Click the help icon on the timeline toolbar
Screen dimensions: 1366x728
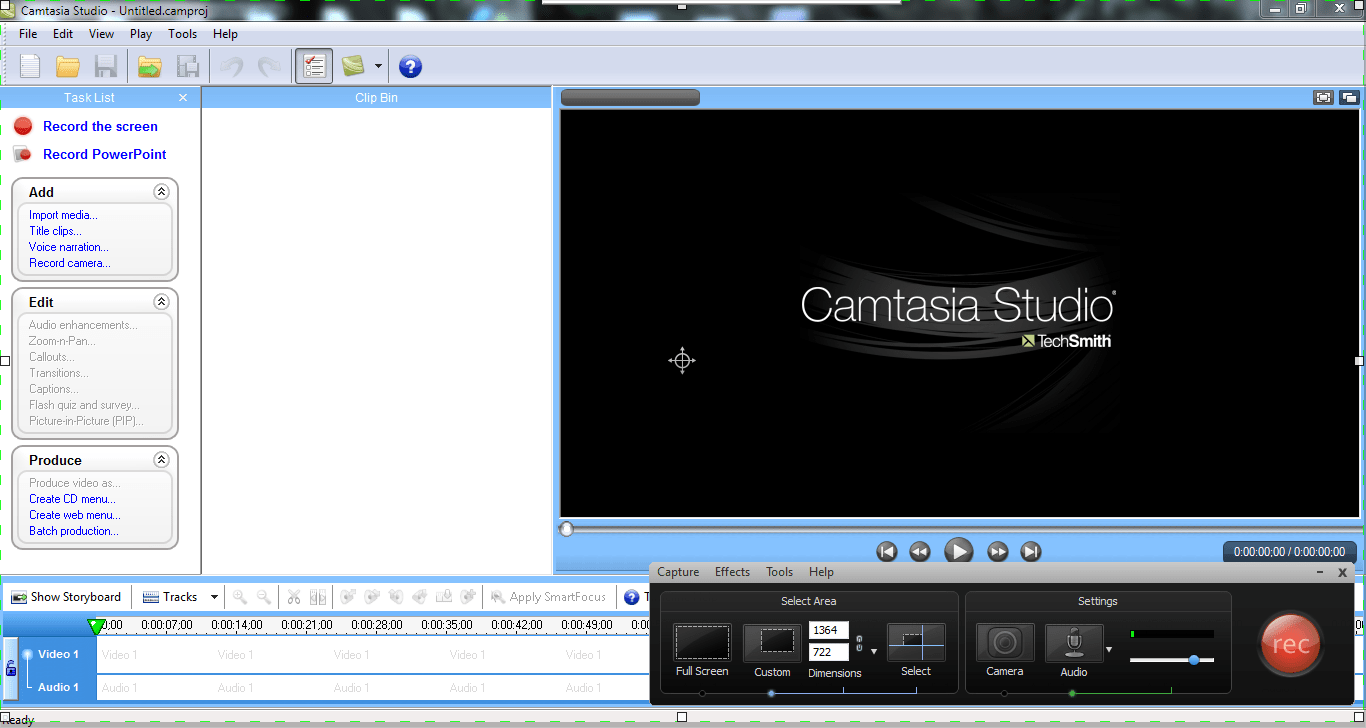(631, 597)
